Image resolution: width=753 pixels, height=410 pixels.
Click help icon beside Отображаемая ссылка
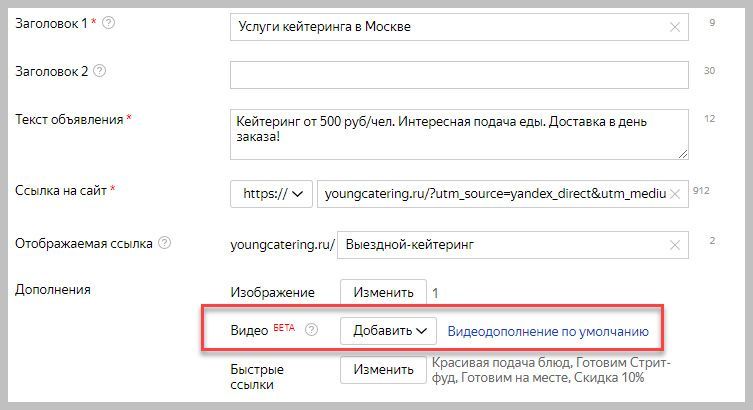165,242
